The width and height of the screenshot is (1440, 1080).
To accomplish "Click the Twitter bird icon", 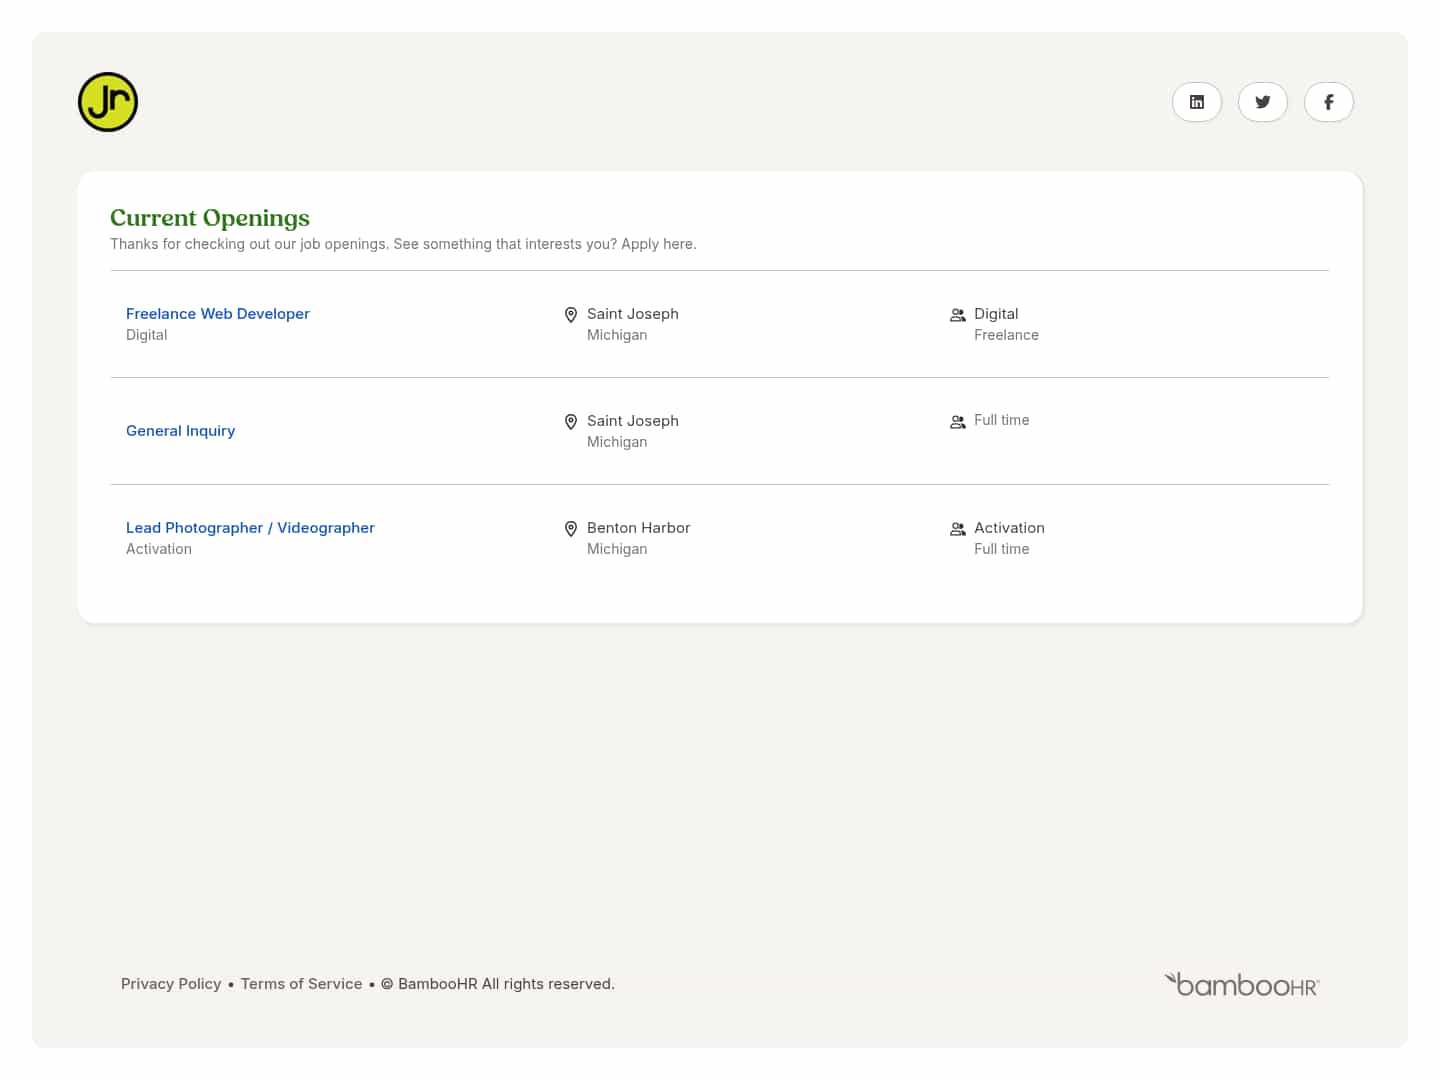I will [x=1262, y=101].
